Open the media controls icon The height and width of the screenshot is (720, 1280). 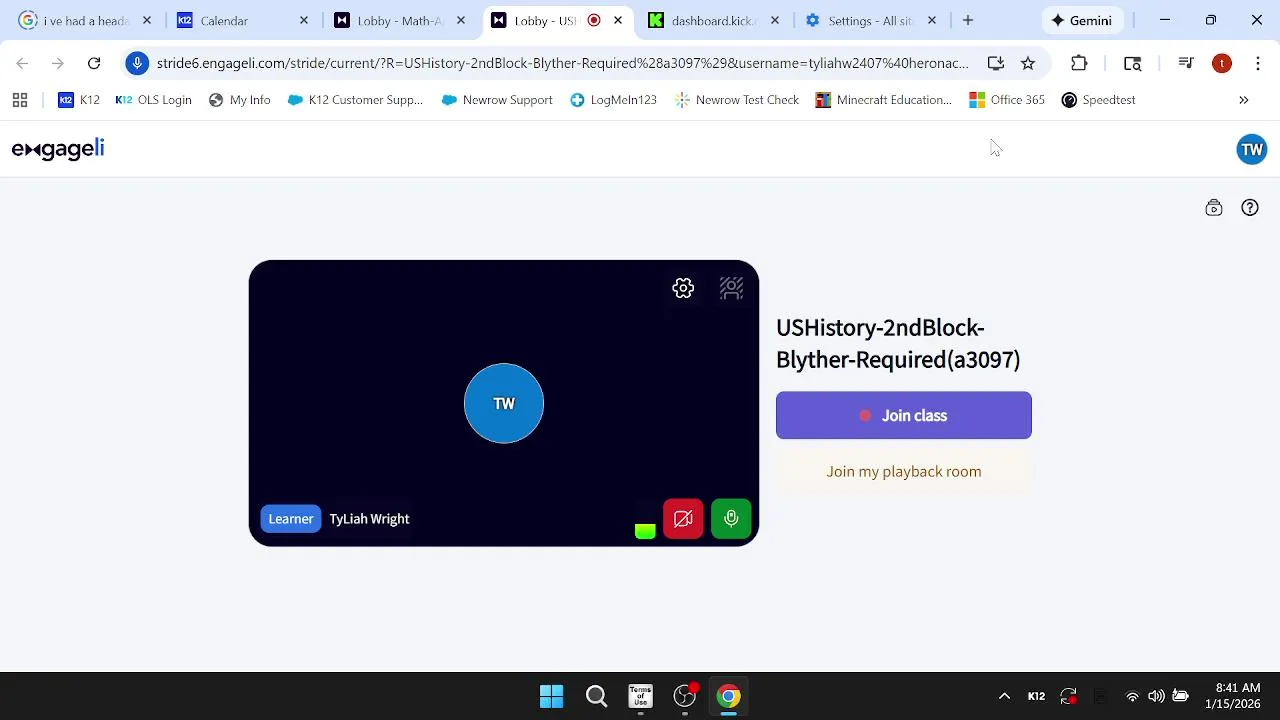tap(1186, 63)
